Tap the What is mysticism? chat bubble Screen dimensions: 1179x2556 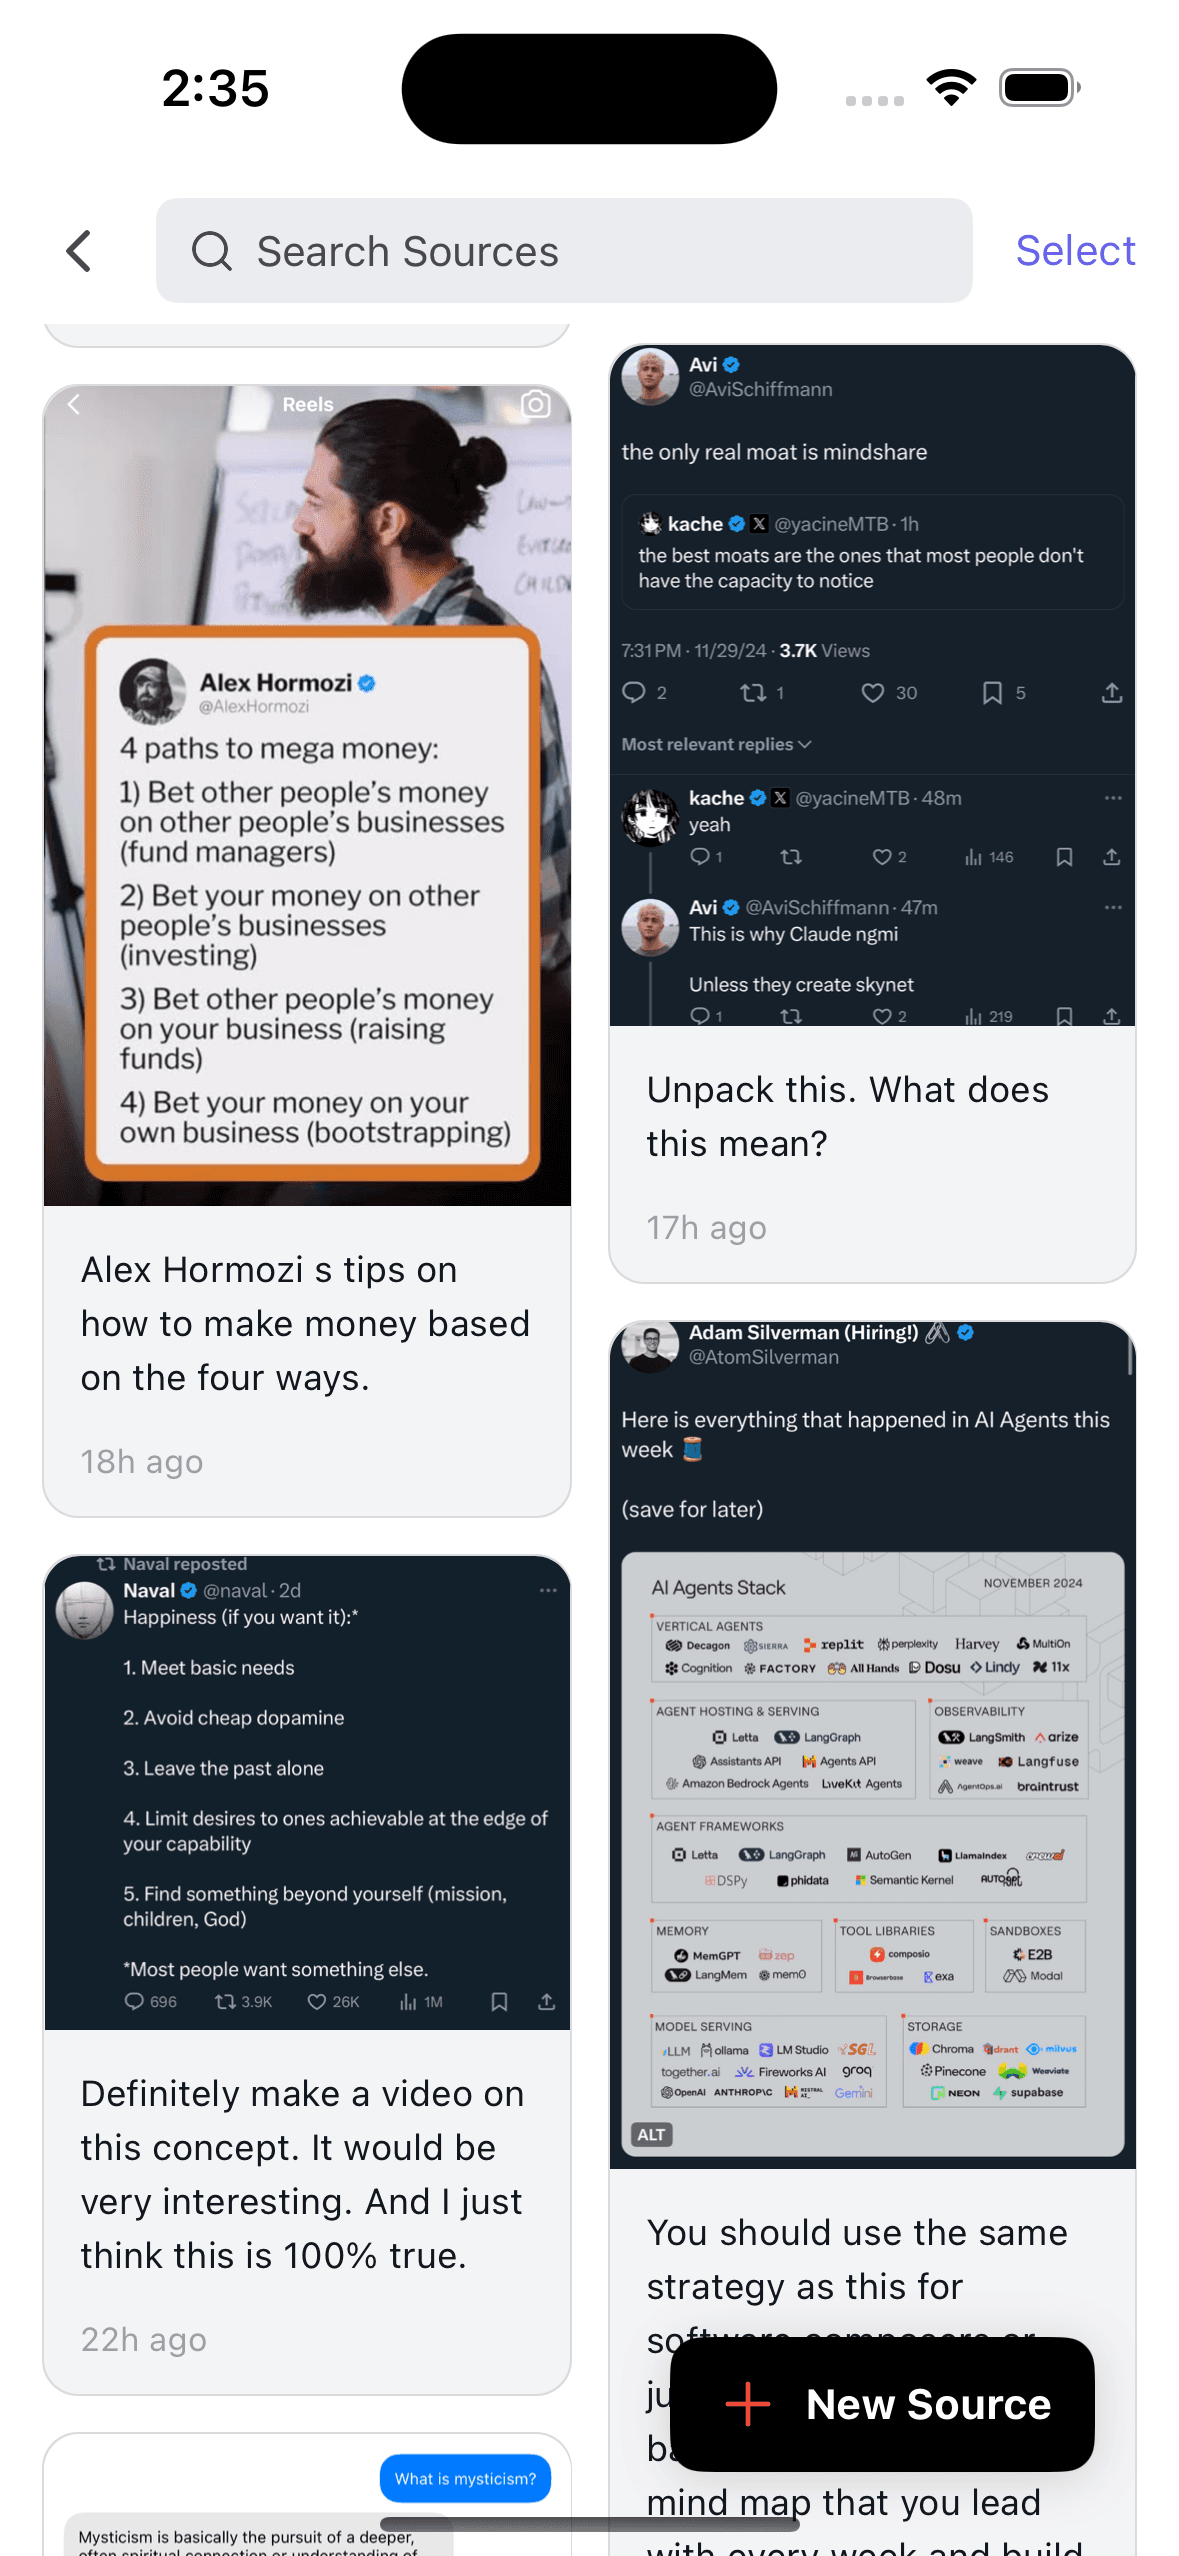[x=465, y=2478]
